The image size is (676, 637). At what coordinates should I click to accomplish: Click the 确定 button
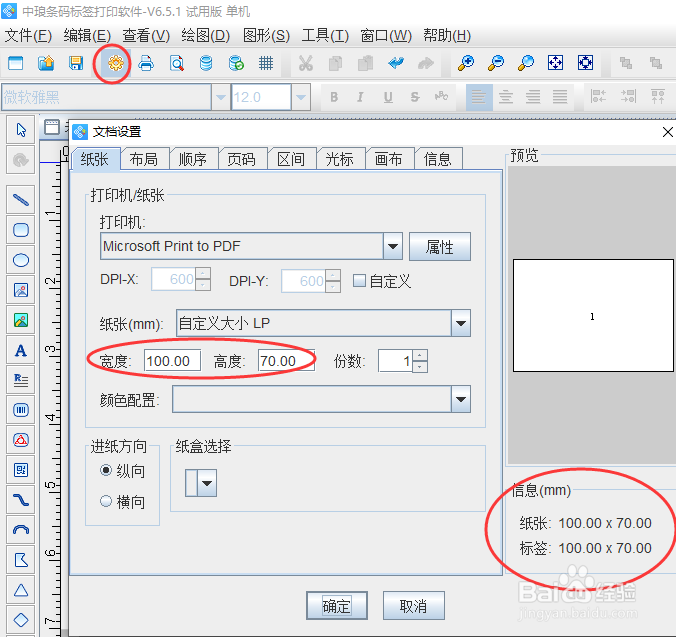337,606
